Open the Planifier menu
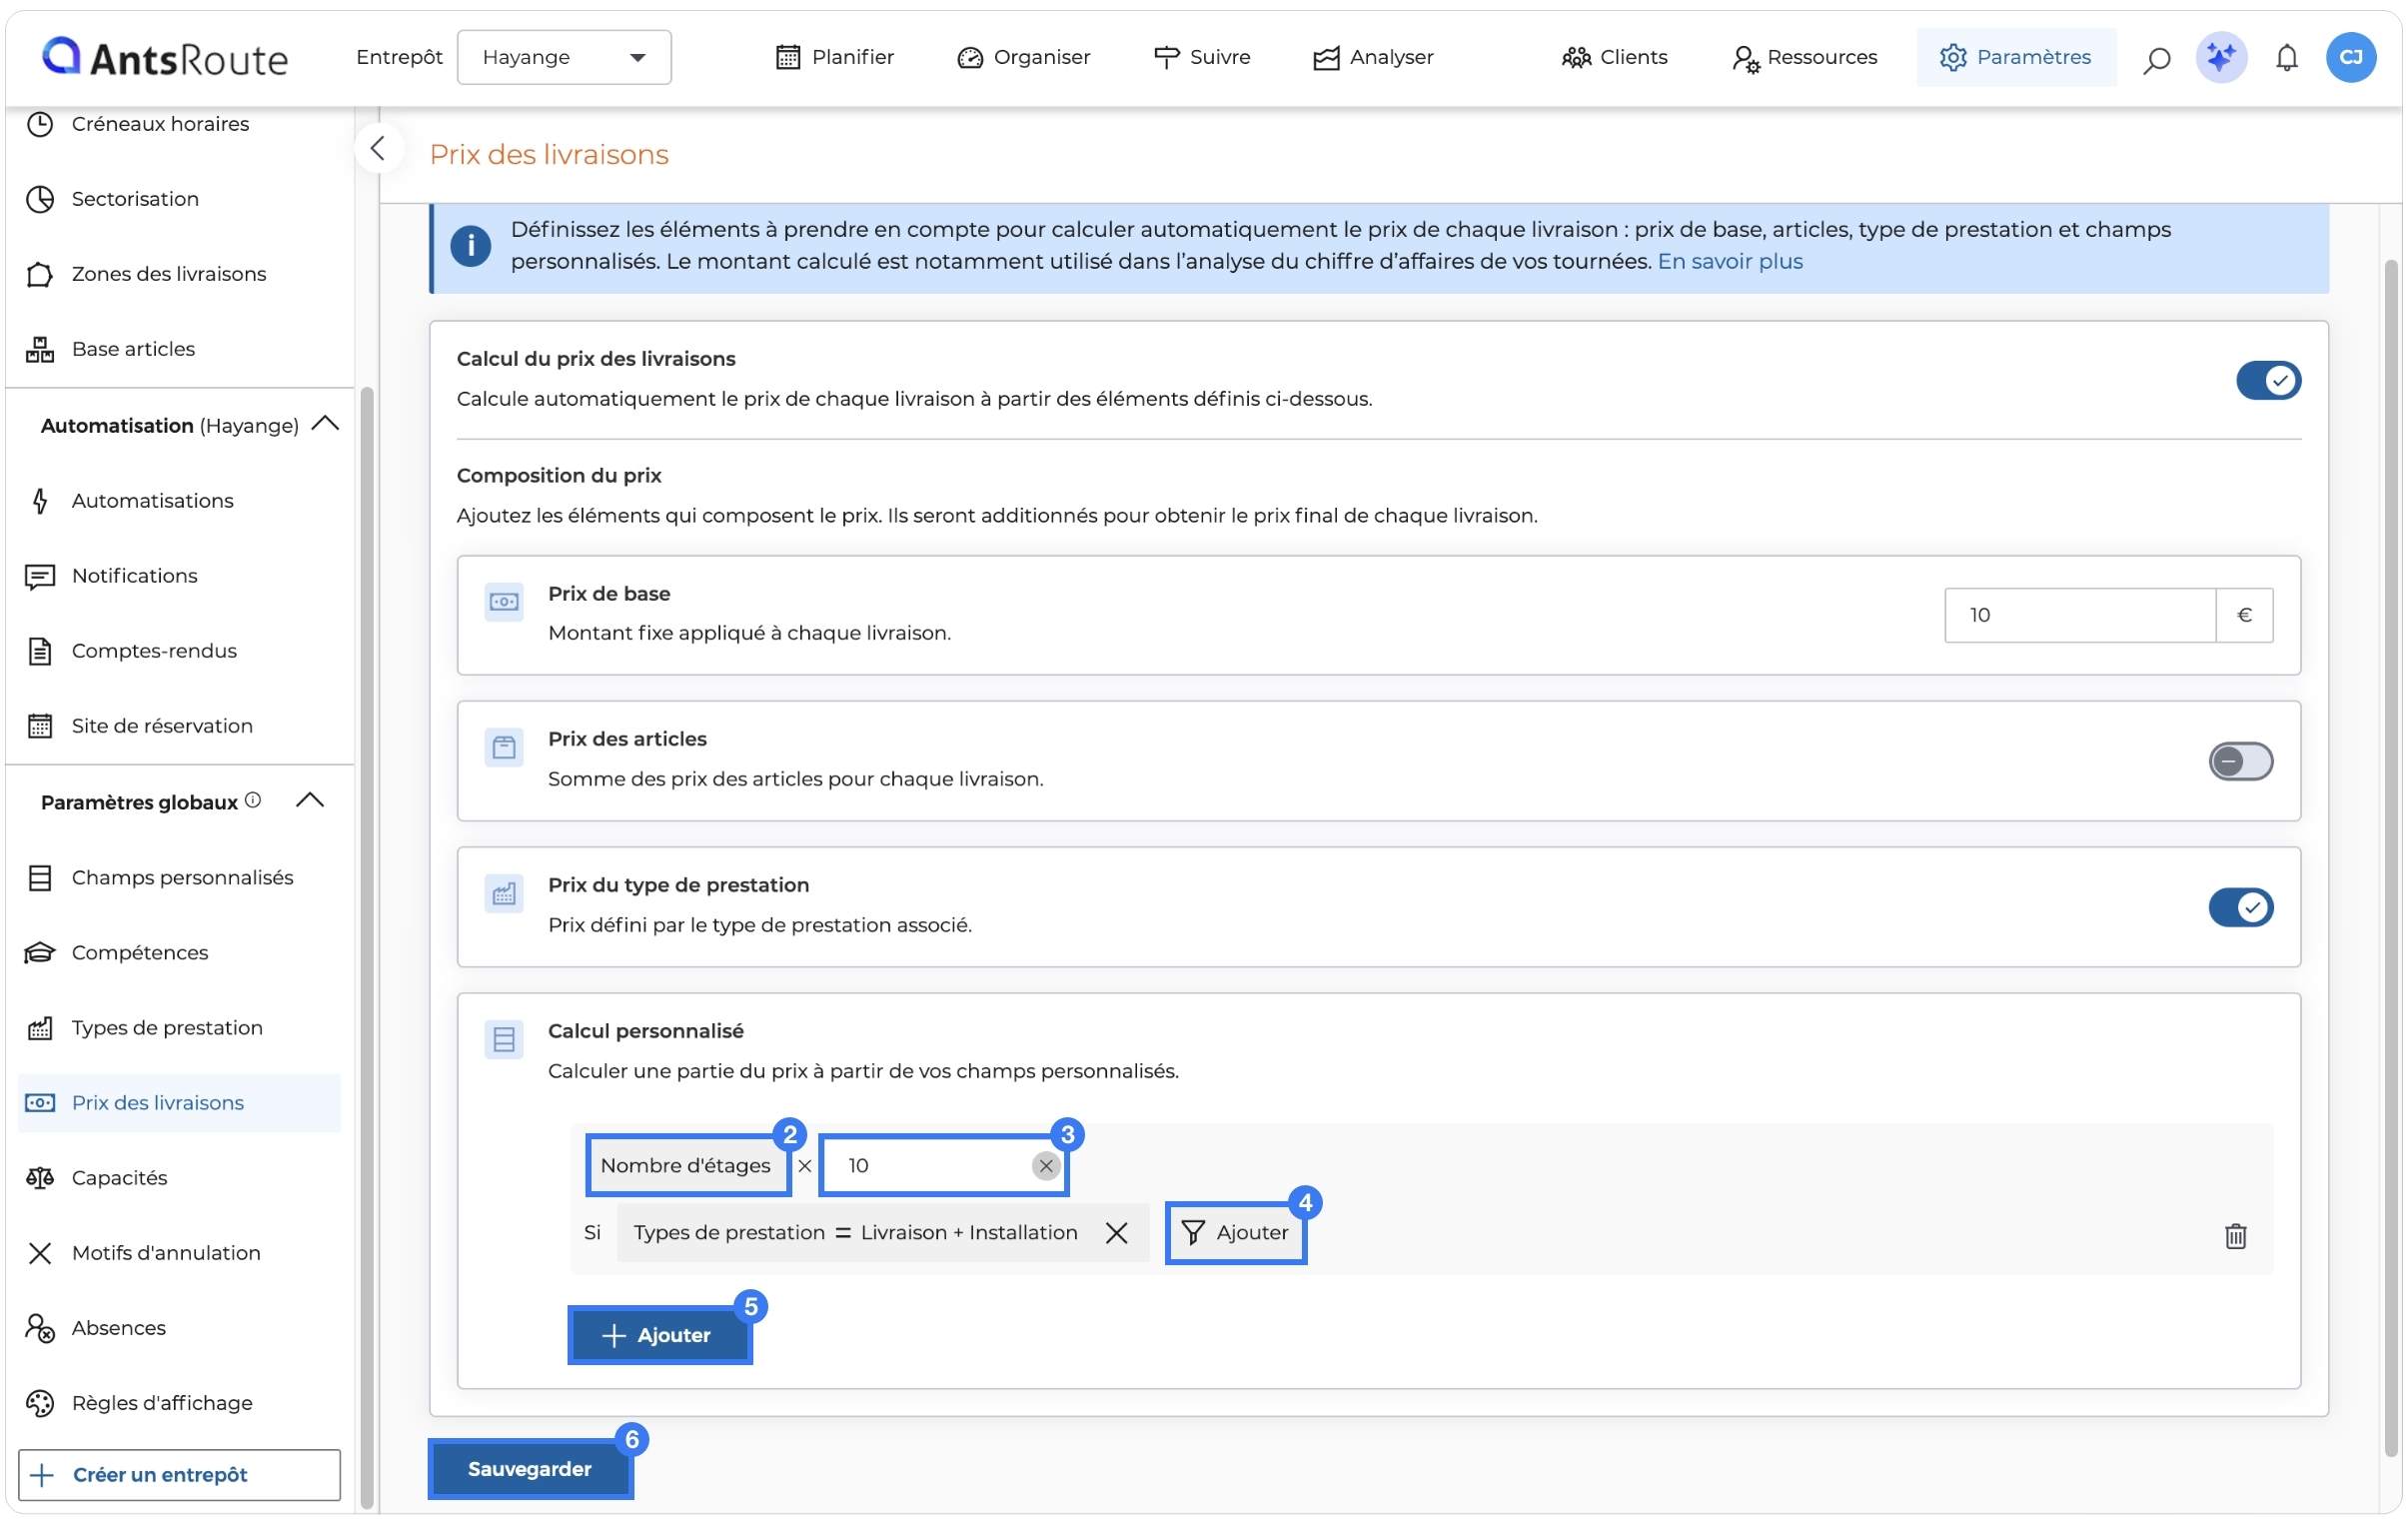 [834, 57]
